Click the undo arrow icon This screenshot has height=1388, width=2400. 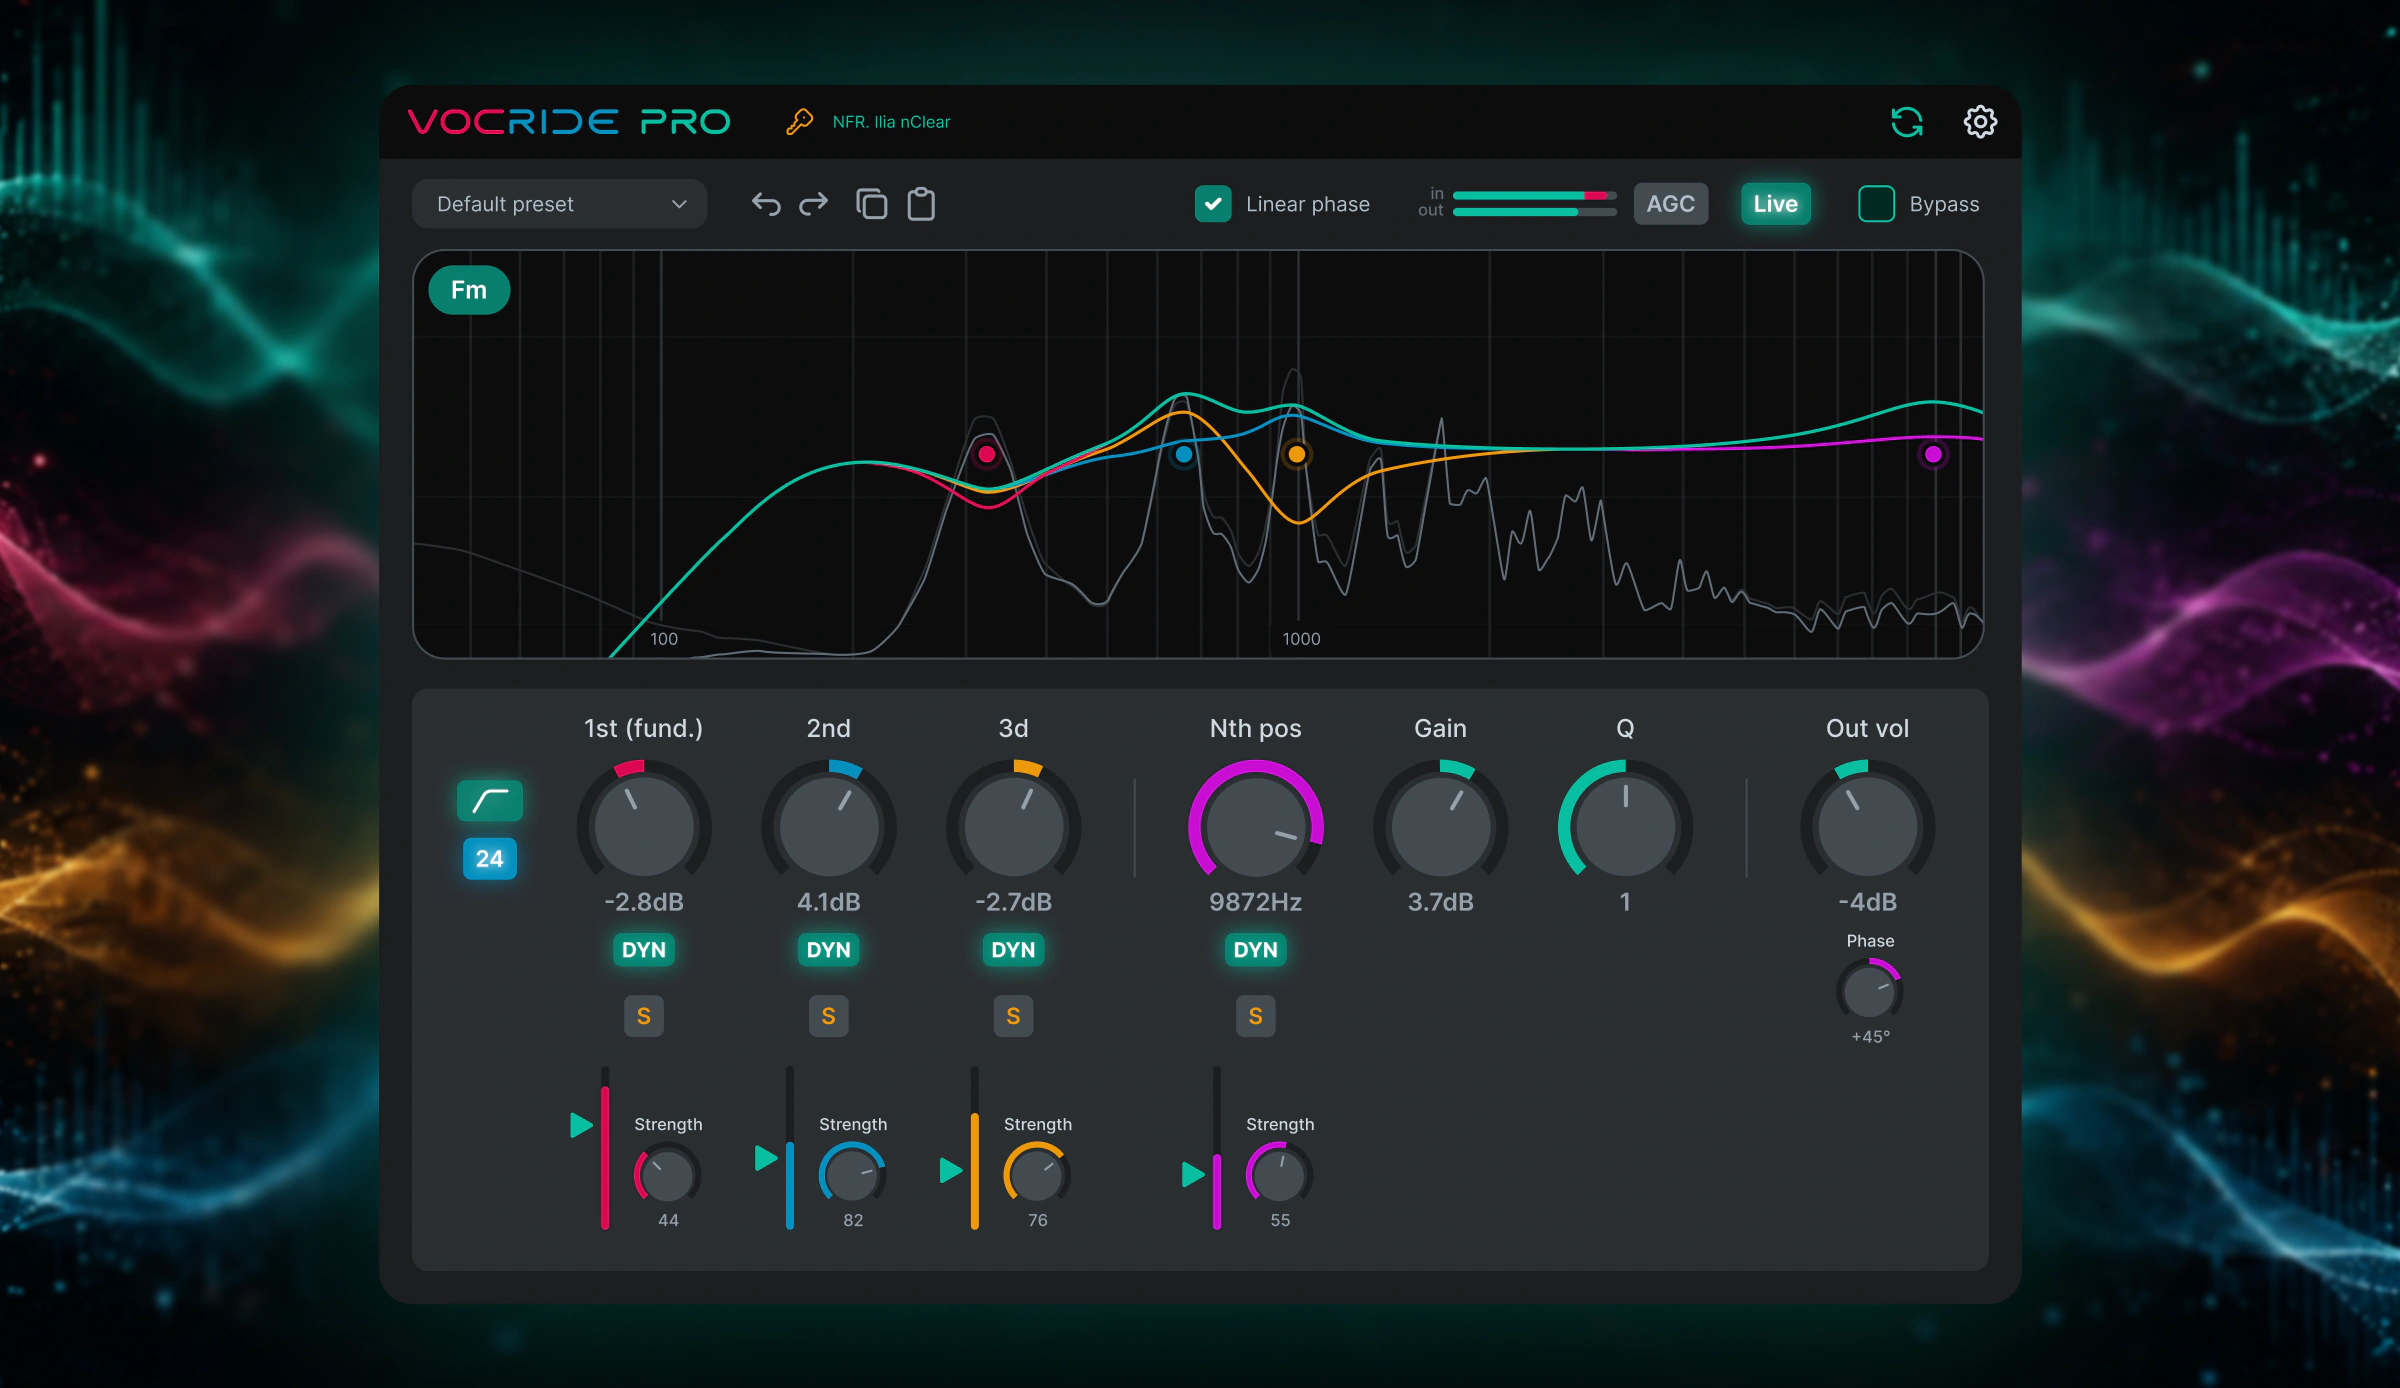point(766,204)
